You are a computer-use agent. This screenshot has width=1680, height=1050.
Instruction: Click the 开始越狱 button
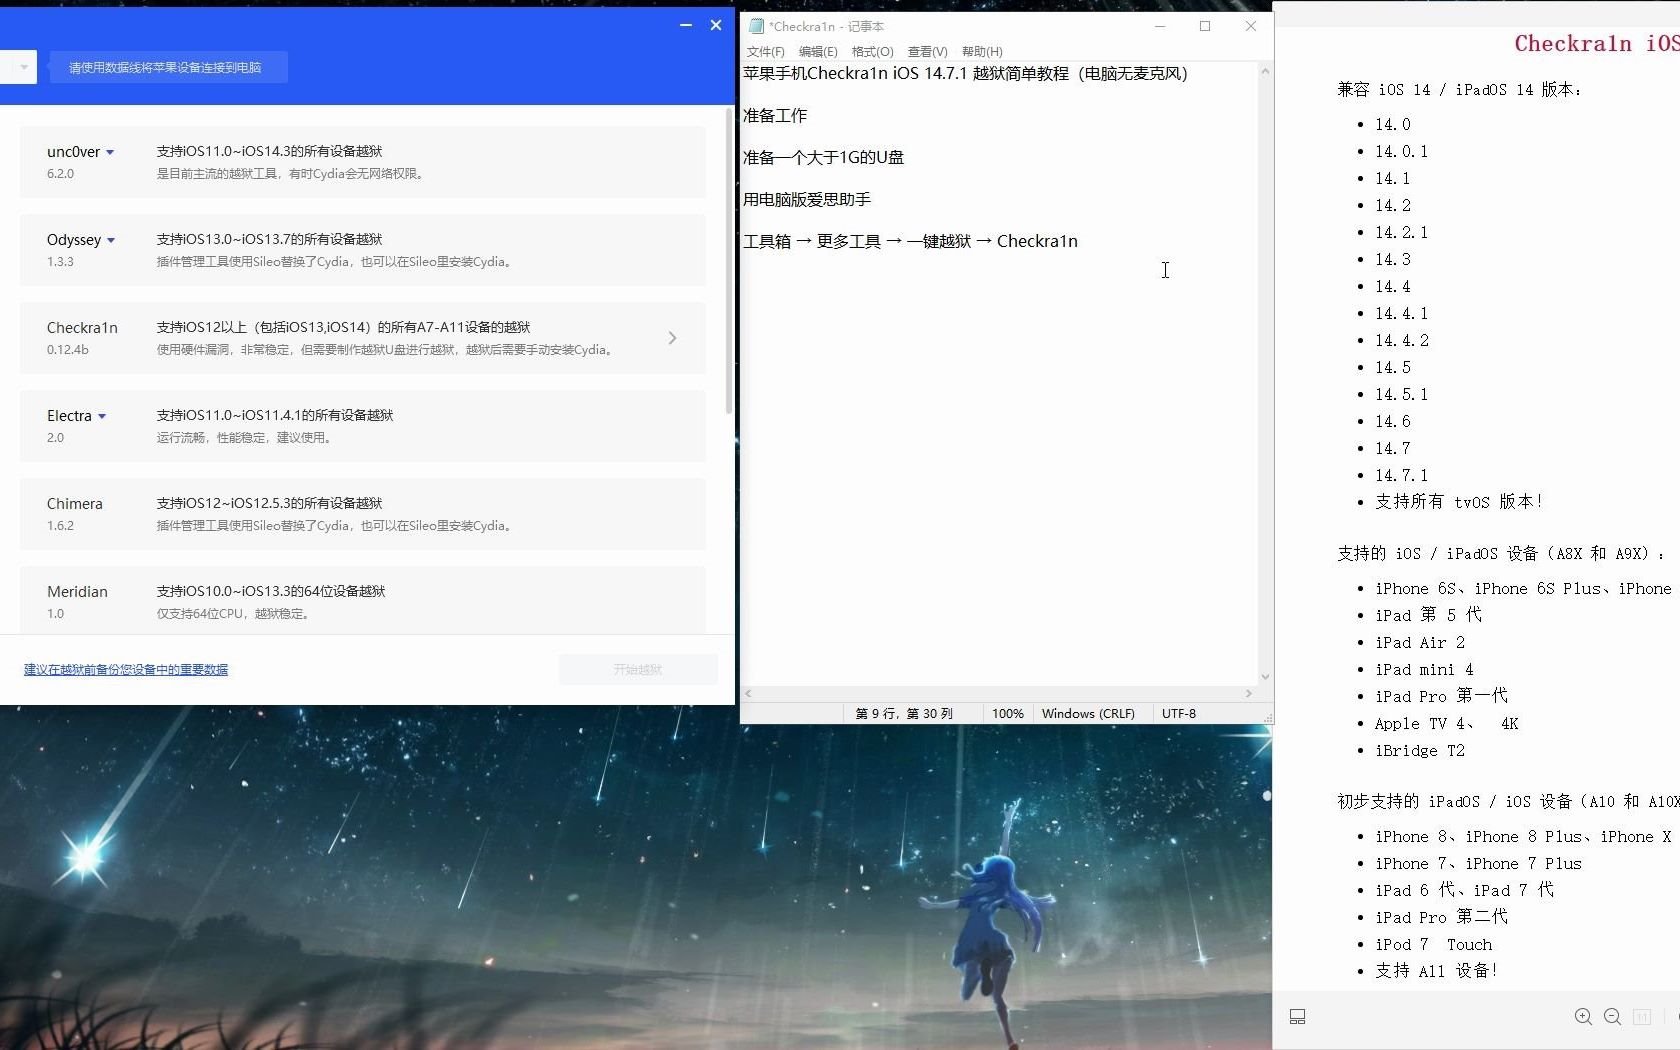pos(638,669)
